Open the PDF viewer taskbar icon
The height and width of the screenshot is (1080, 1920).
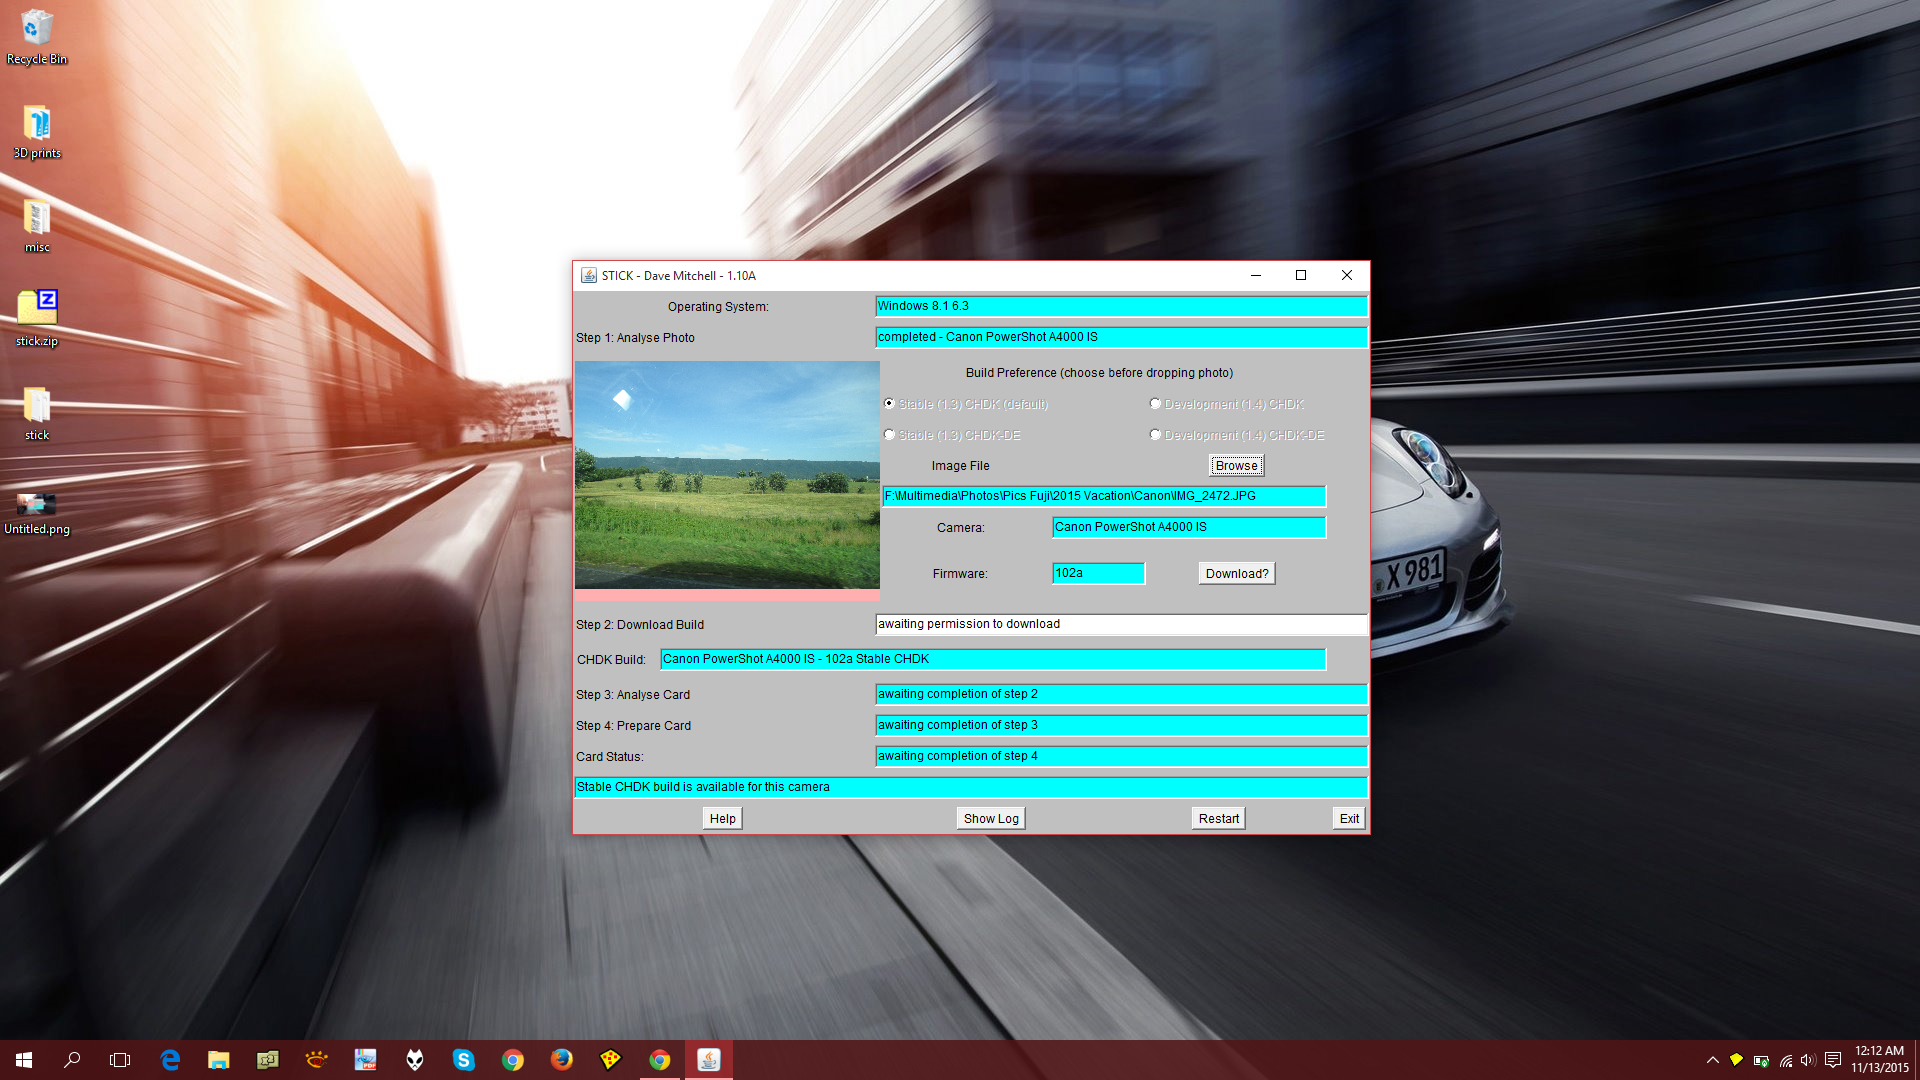pyautogui.click(x=365, y=1060)
